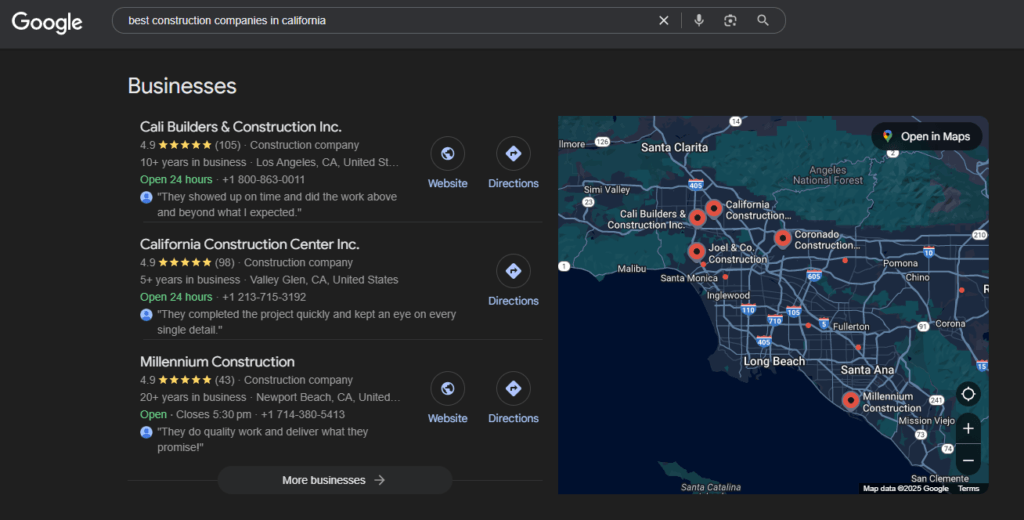Click California Construction map pin
The height and width of the screenshot is (520, 1024).
click(714, 208)
